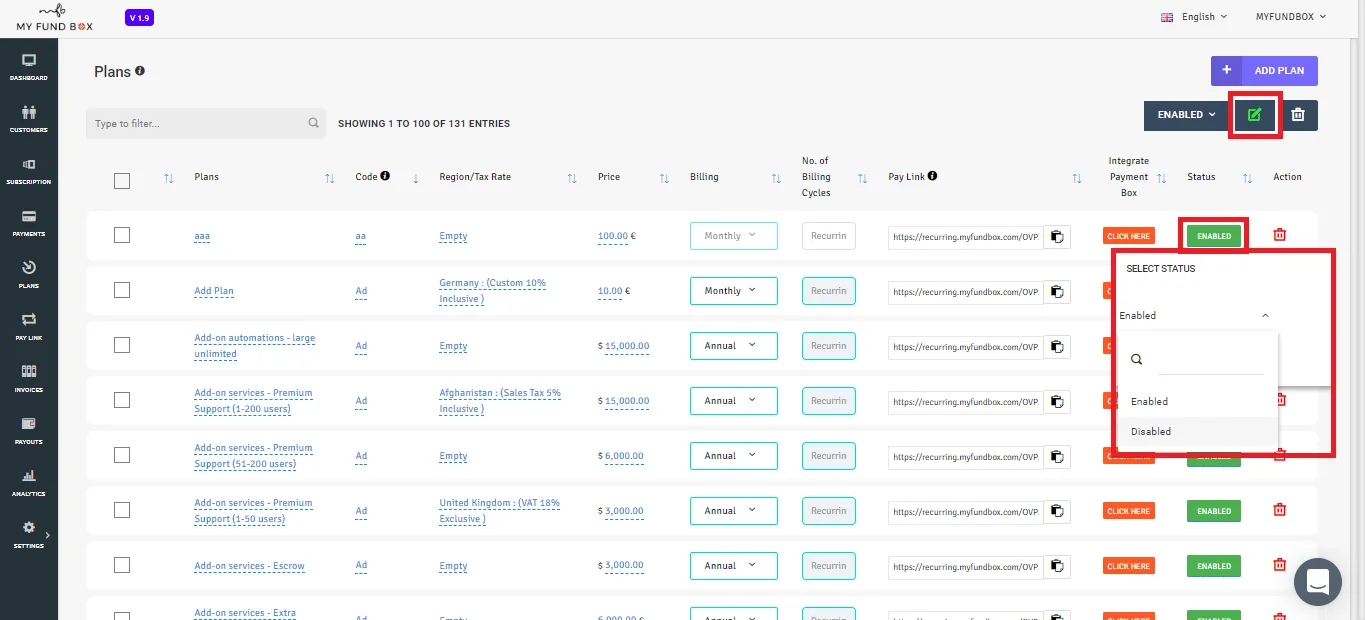Click the green bulk edit icon
Screen dimensions: 1365x620
pyautogui.click(x=1254, y=115)
